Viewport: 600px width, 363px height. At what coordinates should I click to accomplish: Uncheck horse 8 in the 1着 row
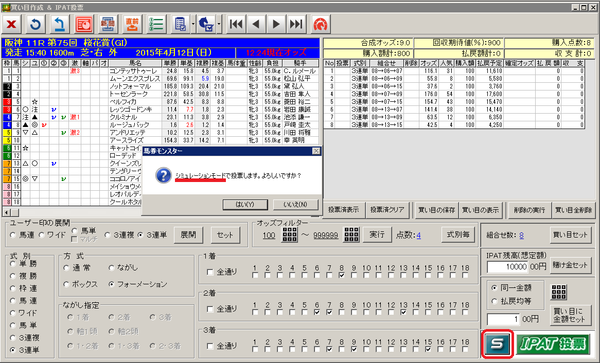coord(341,275)
